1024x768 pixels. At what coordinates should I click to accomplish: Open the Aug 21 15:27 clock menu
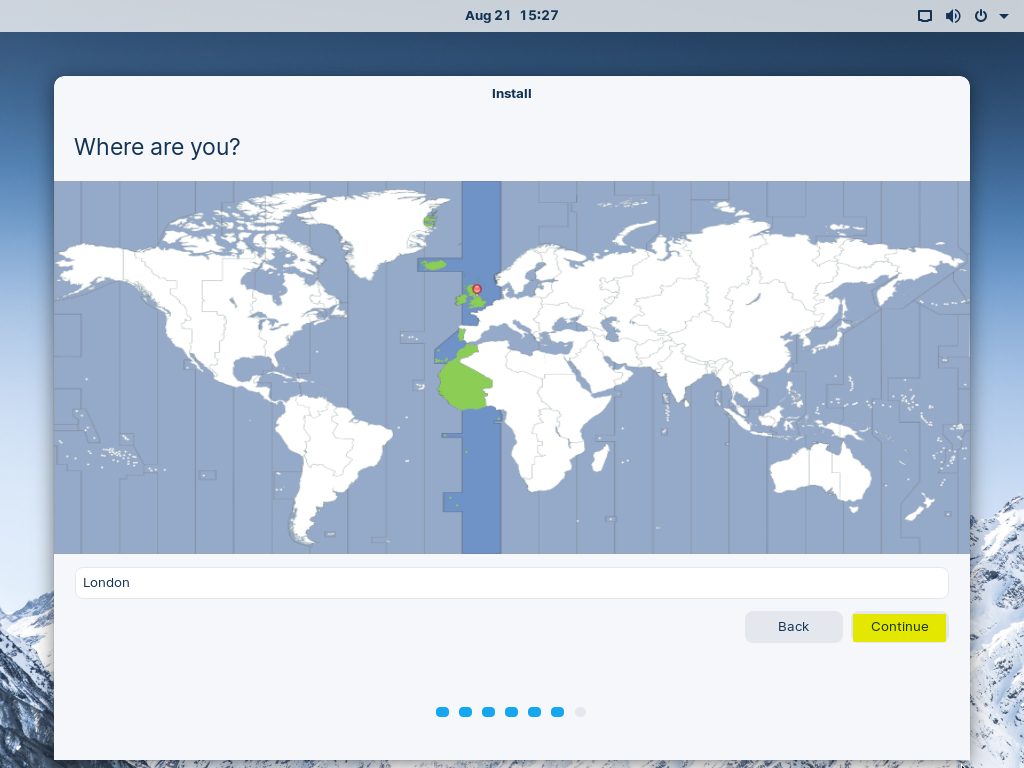click(x=511, y=16)
